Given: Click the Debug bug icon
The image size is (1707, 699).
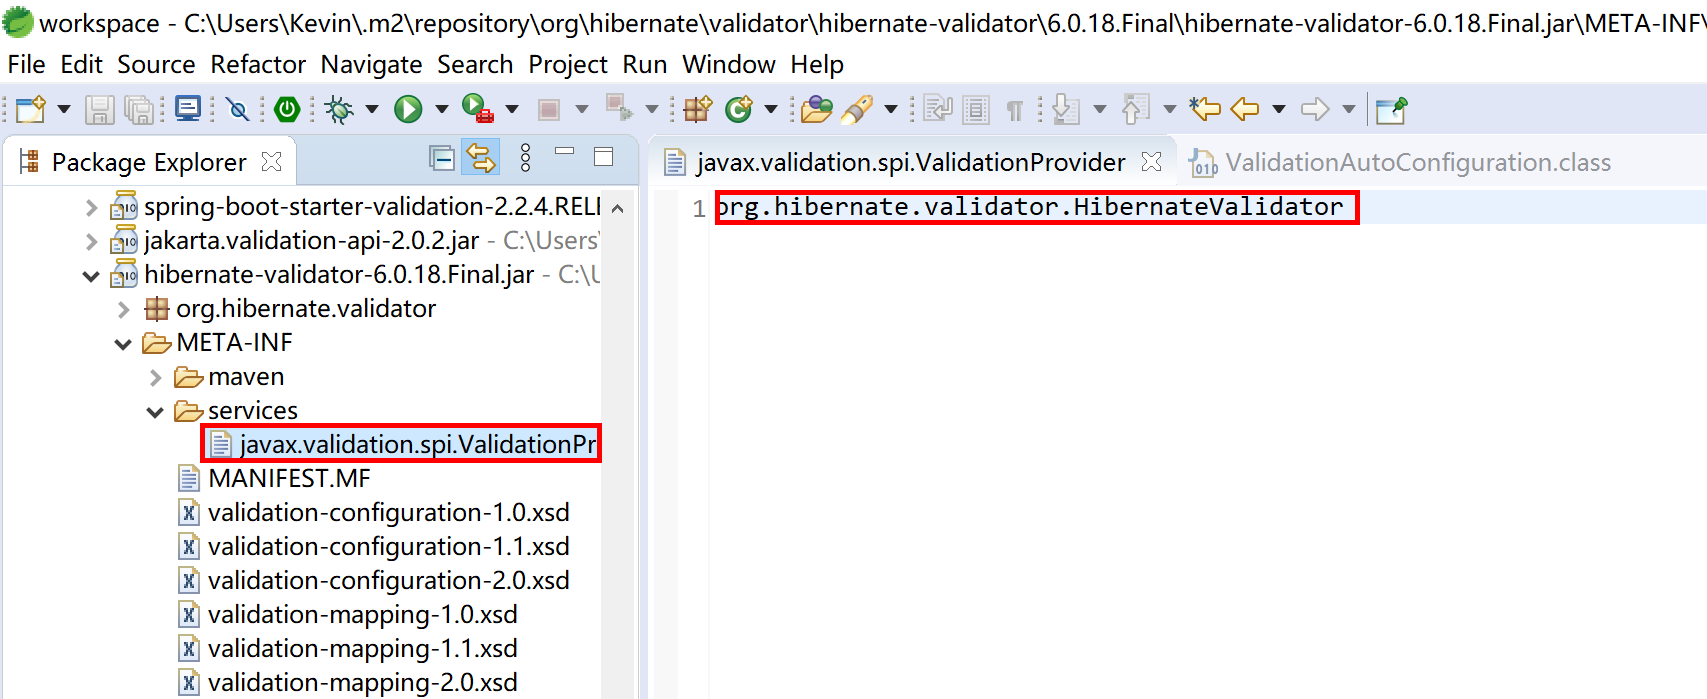Looking at the screenshot, I should tap(339, 109).
